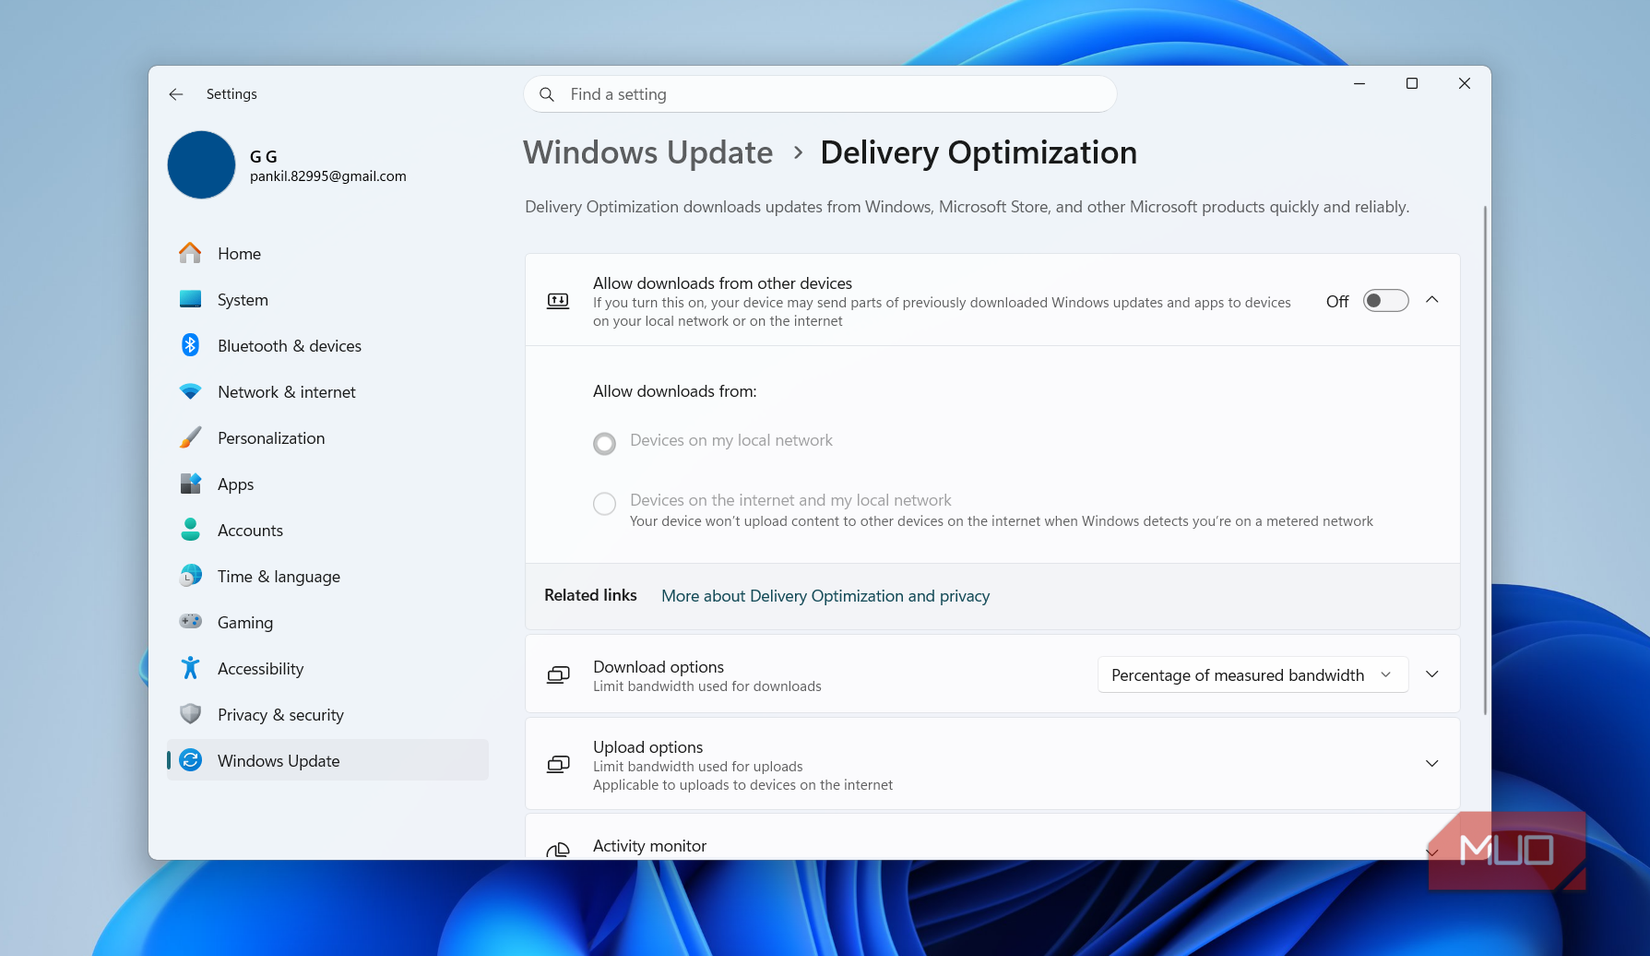1650x956 pixels.
Task: Click the Download options icon
Action: coord(558,675)
